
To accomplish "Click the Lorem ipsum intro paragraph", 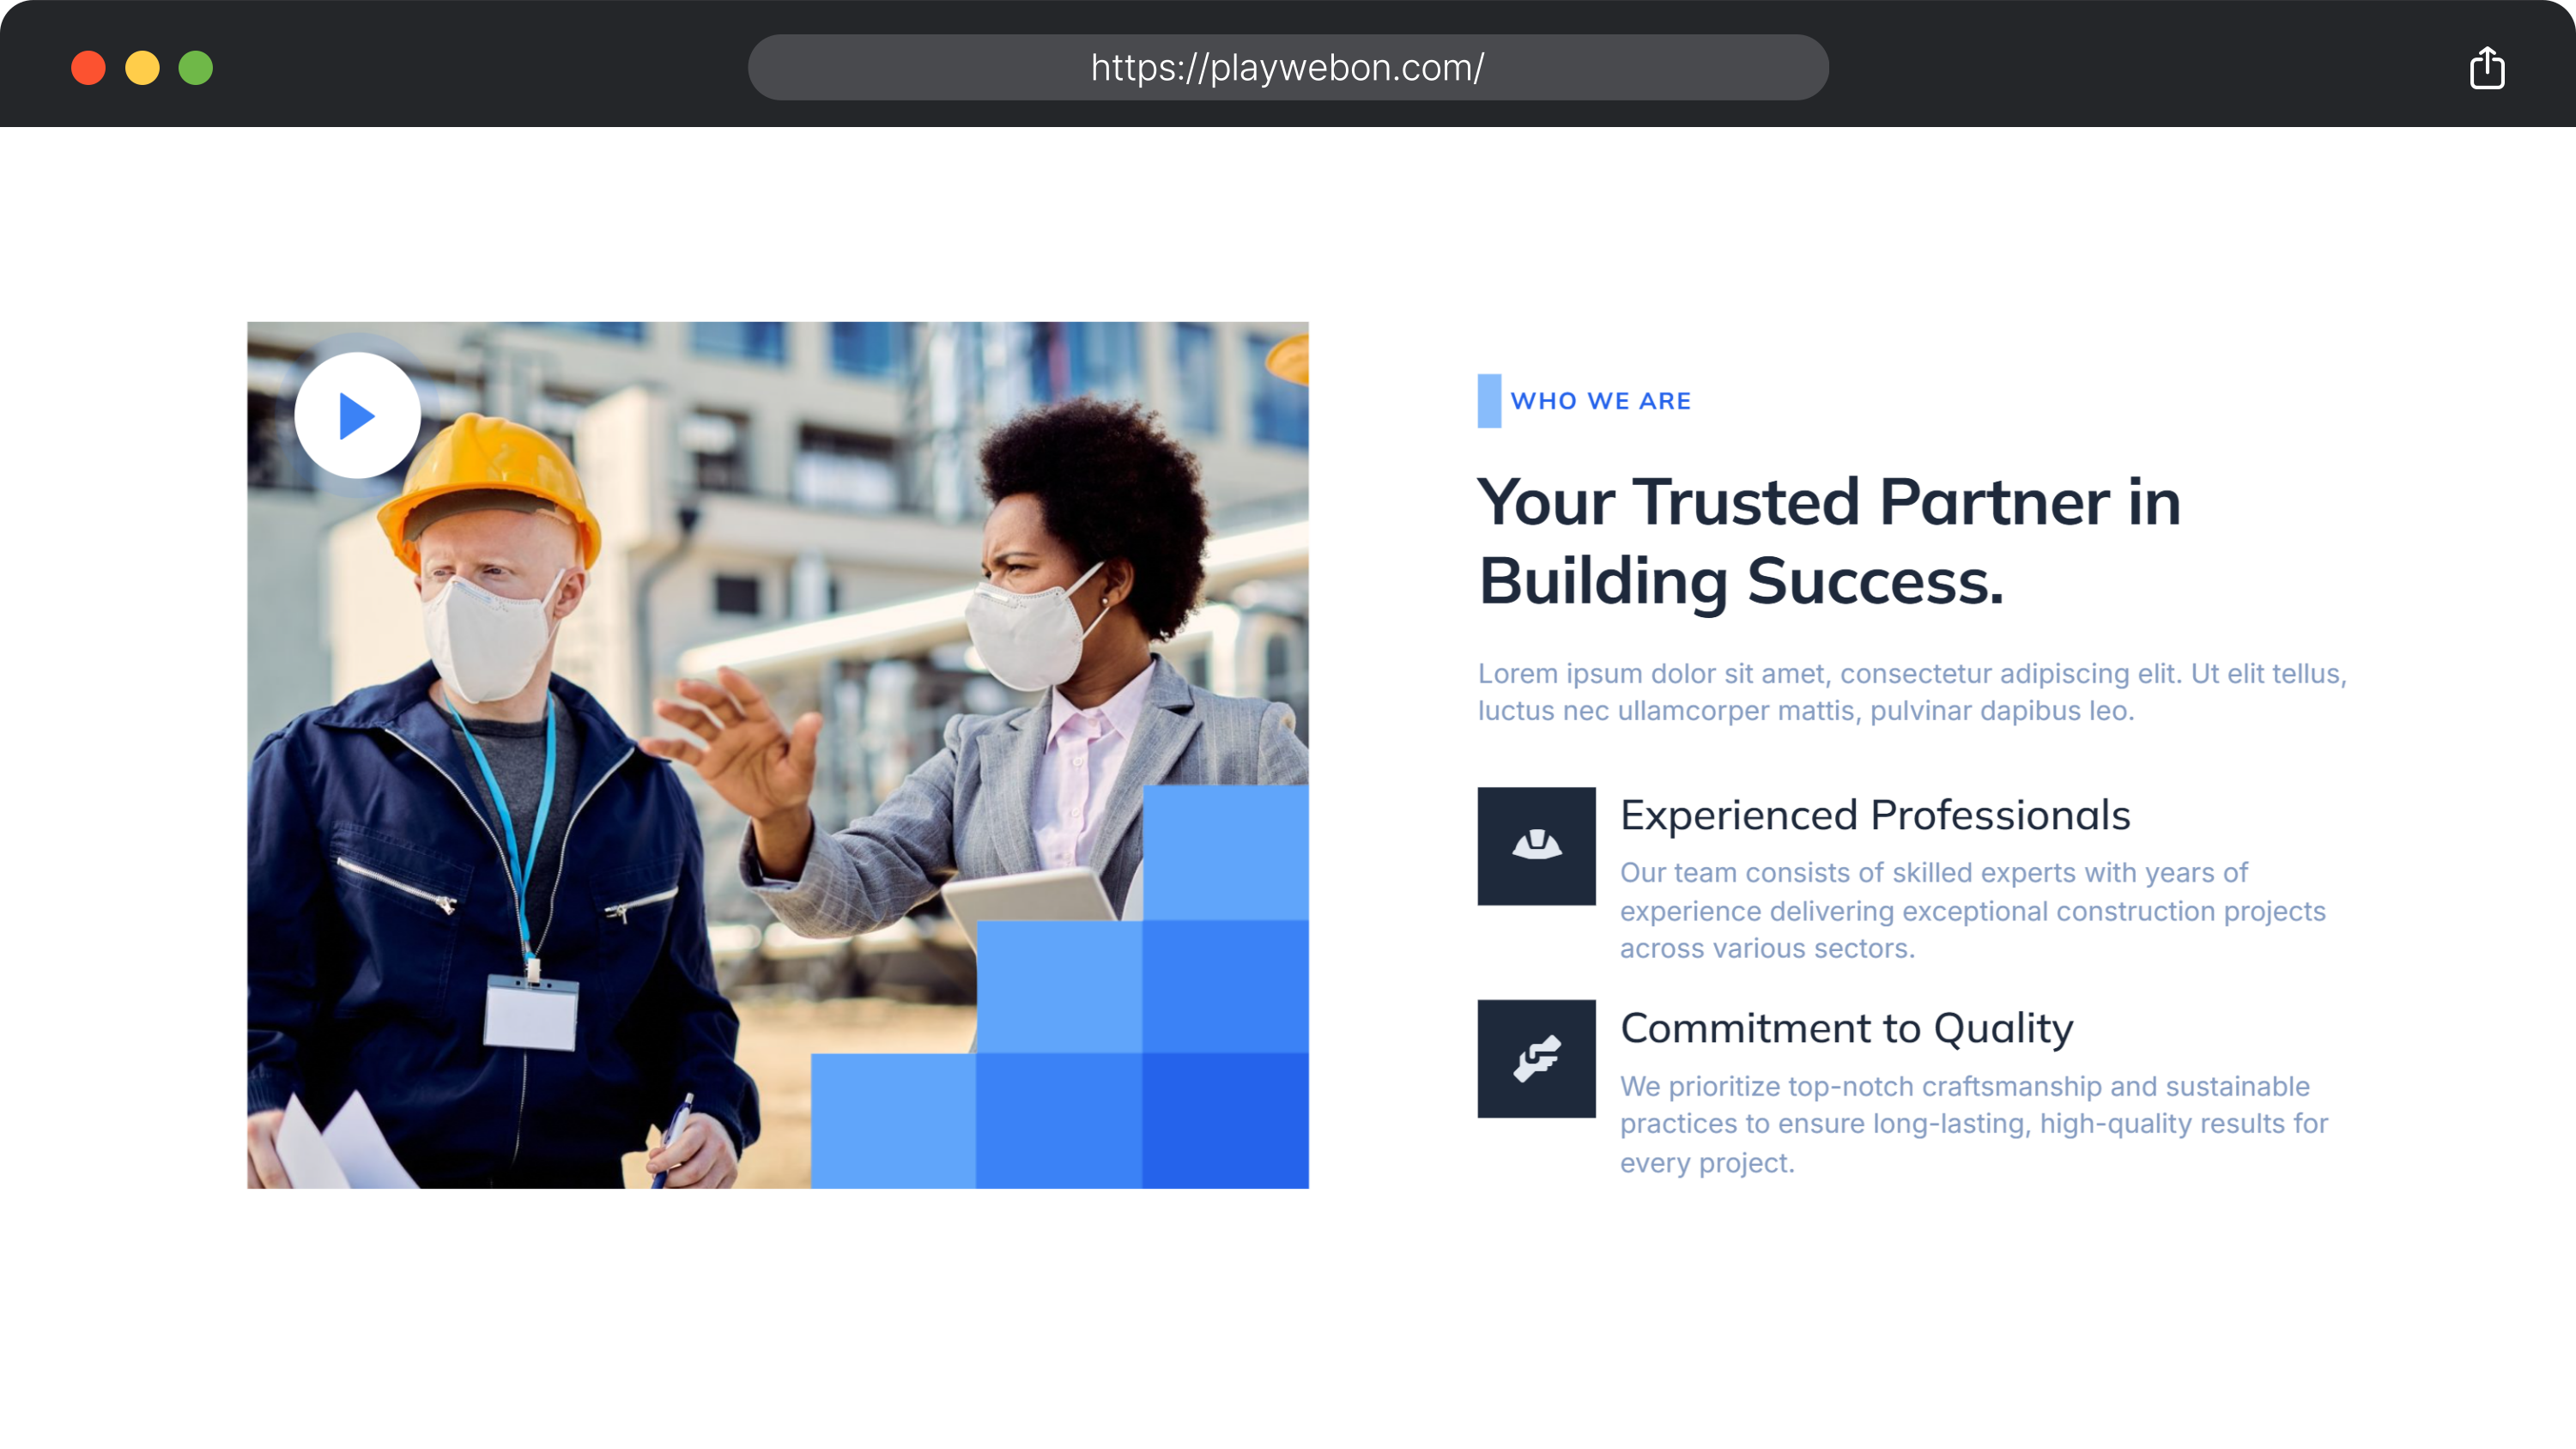I will click(1912, 692).
